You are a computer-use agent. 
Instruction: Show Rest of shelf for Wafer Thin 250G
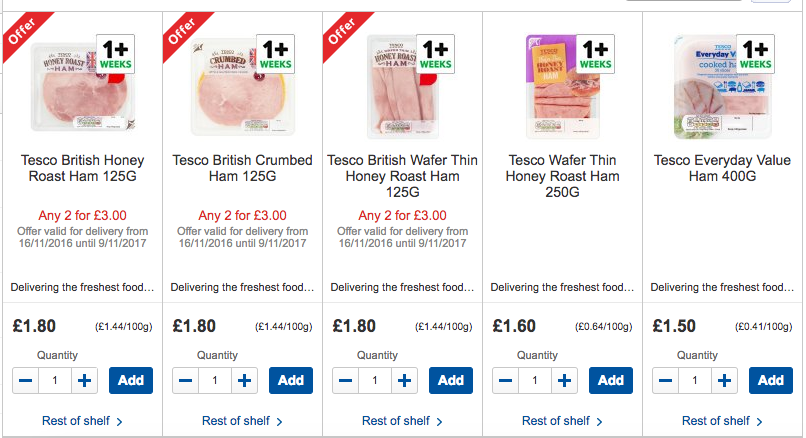tap(562, 421)
